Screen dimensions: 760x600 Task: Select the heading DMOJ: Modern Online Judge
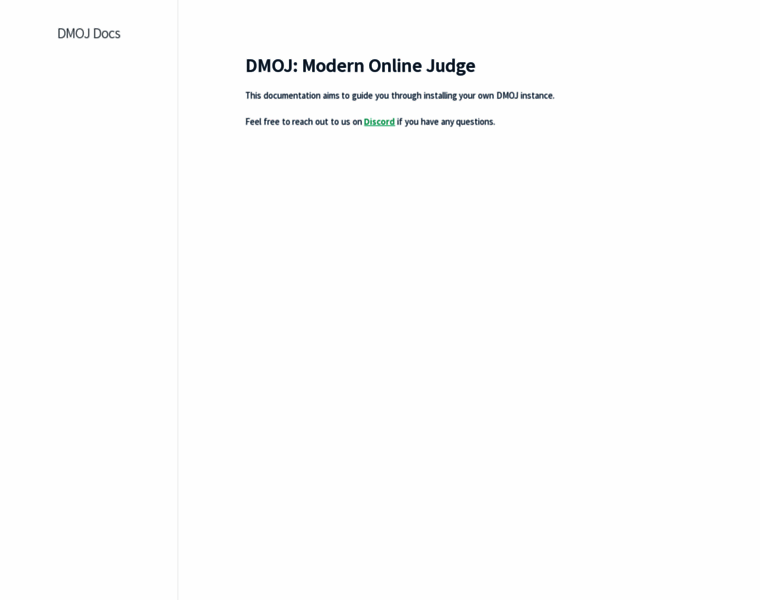click(360, 65)
